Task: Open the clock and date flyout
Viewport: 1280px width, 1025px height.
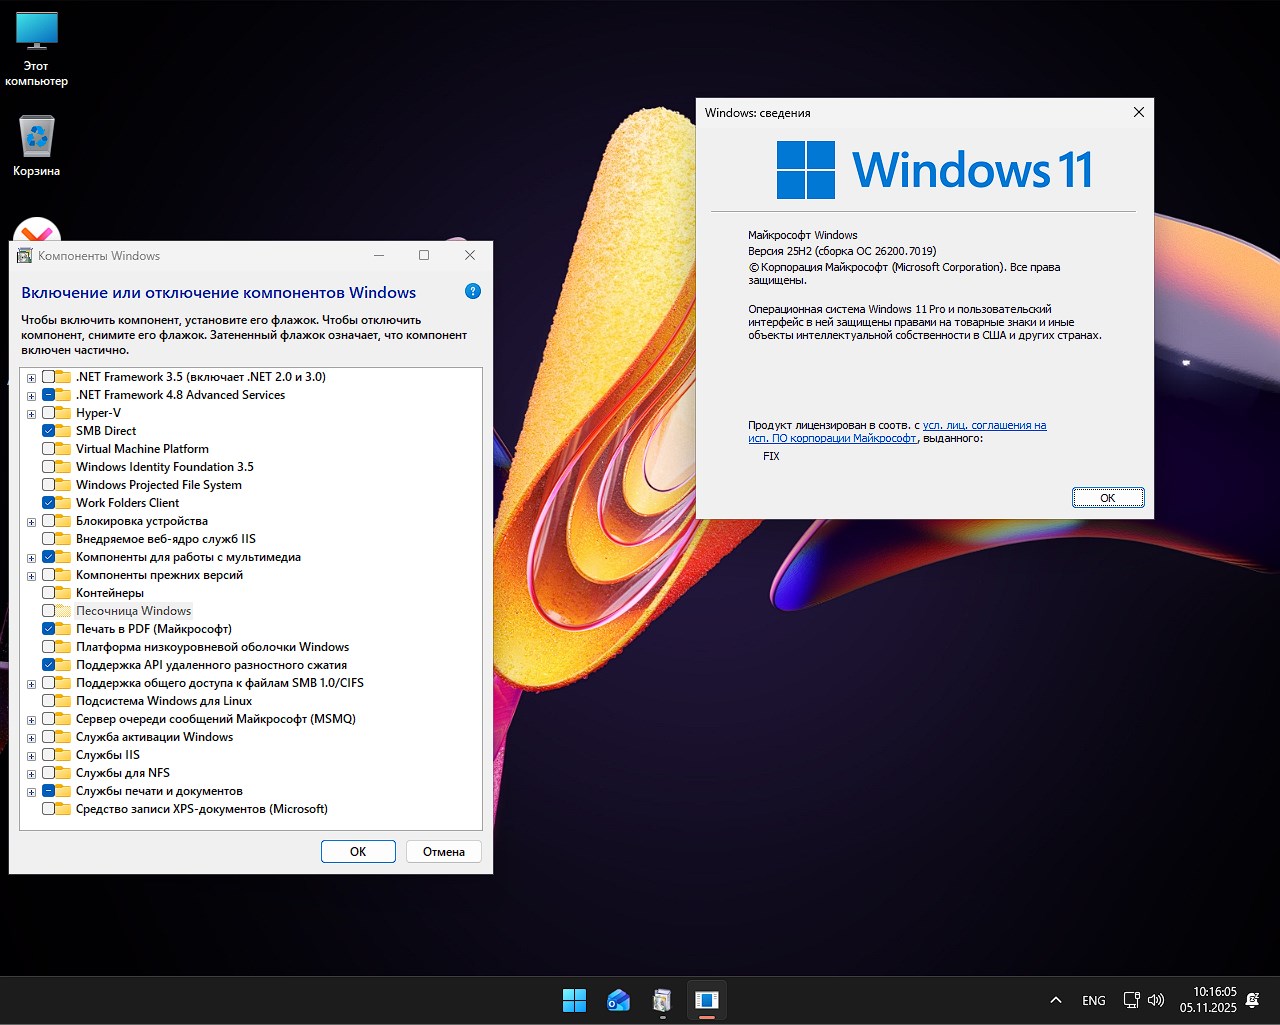Action: click(1208, 1000)
